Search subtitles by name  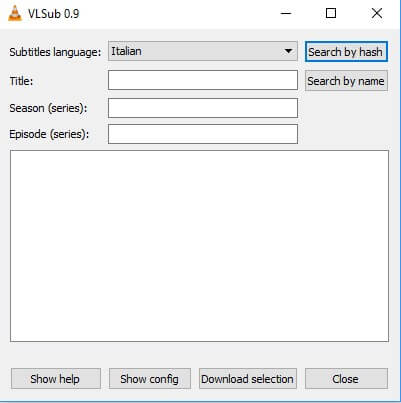coord(346,81)
